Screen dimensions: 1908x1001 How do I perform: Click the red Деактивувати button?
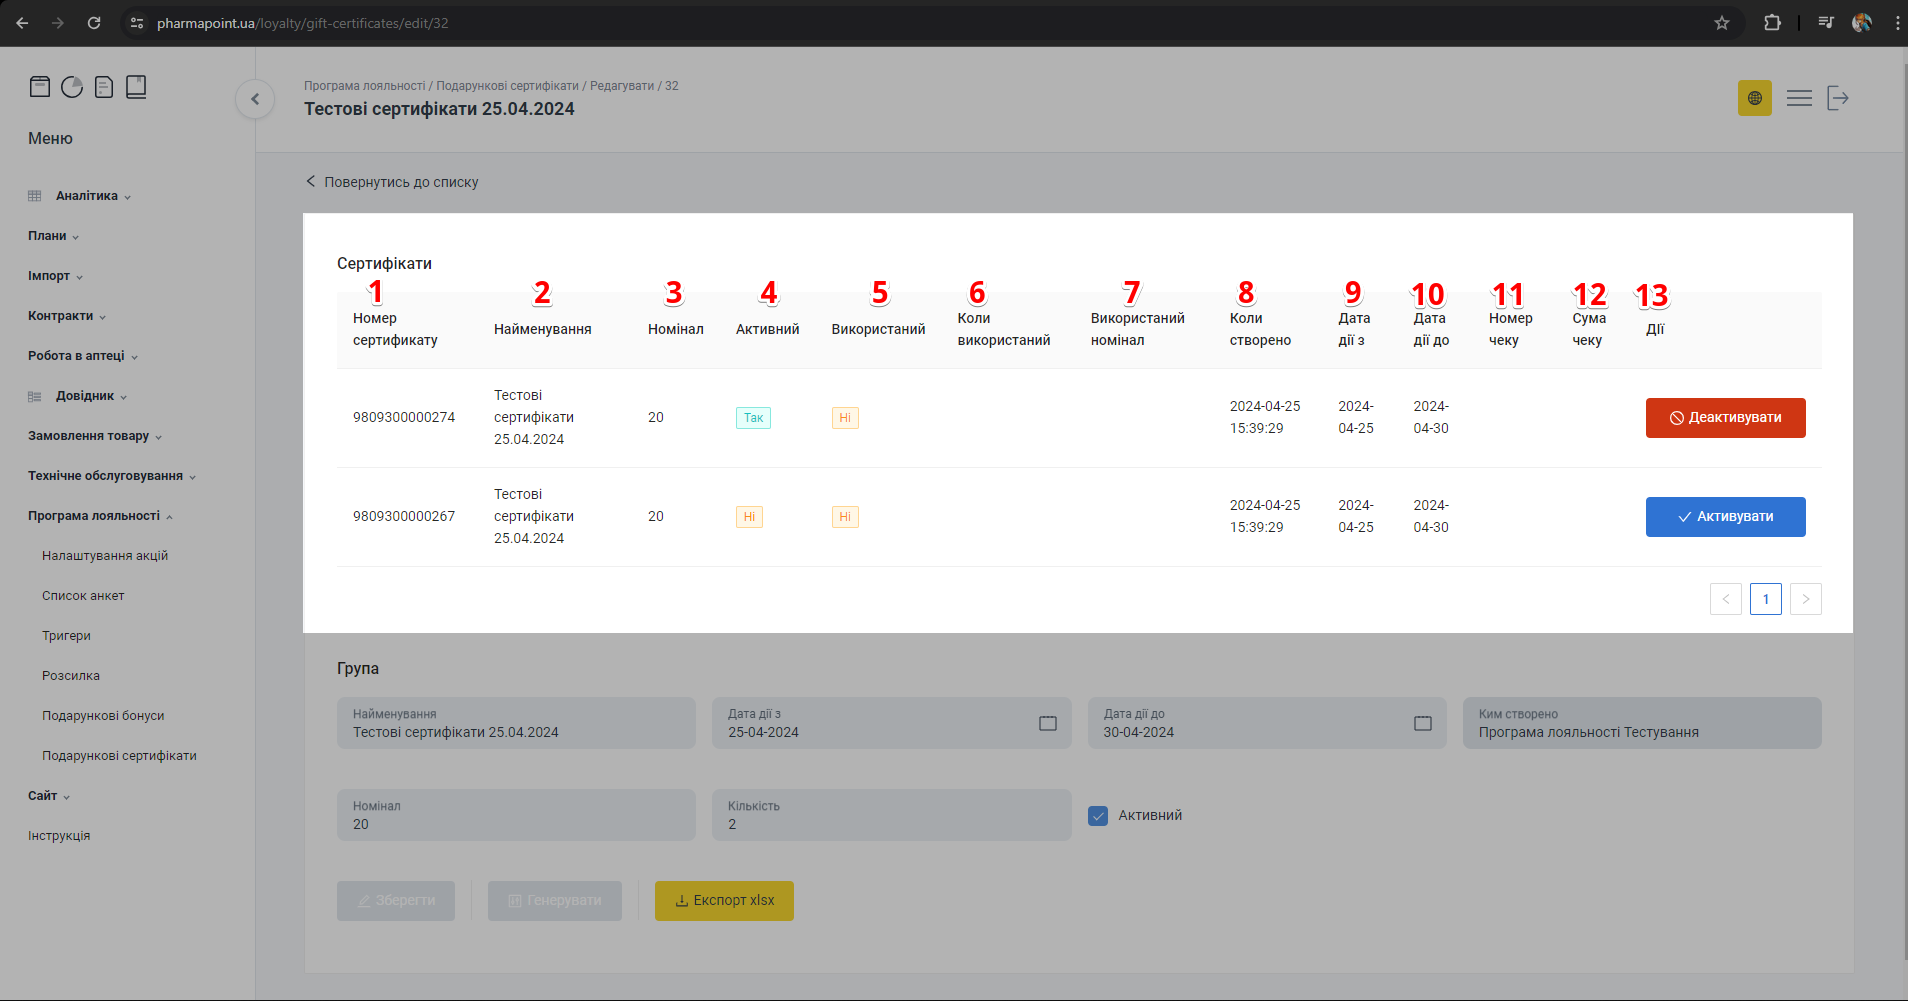click(x=1725, y=418)
